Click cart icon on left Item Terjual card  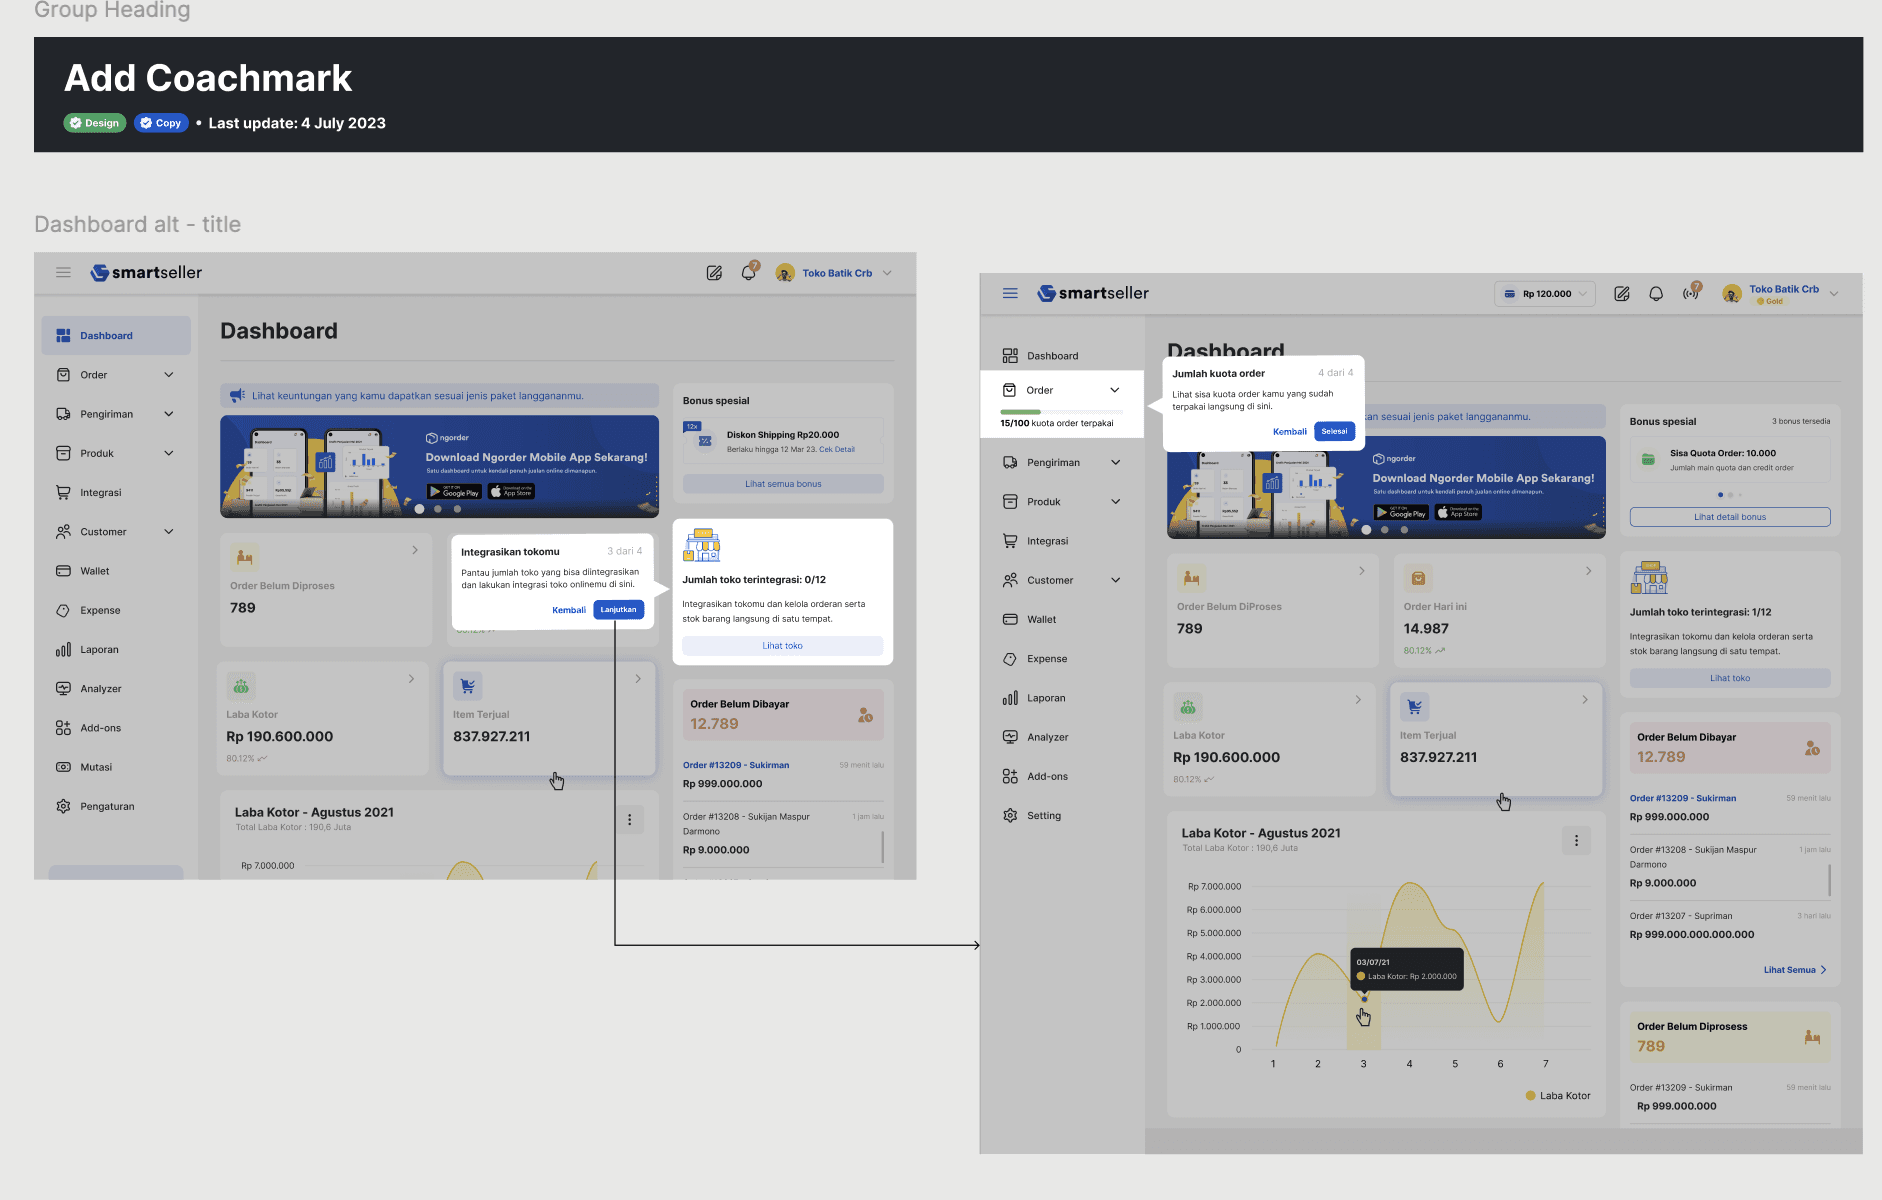(467, 686)
